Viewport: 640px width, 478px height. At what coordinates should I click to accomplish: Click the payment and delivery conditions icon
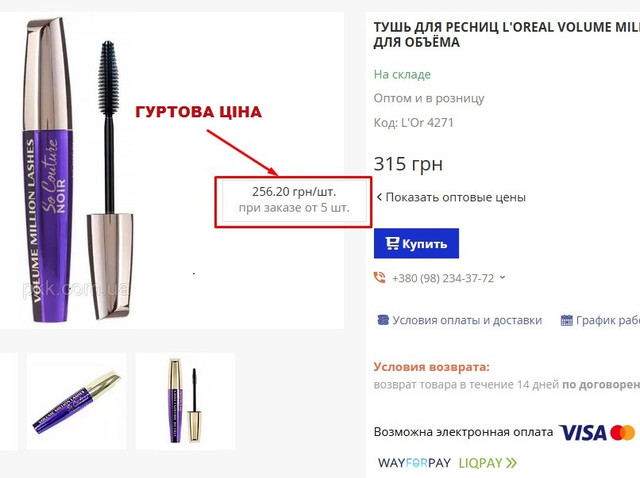click(383, 320)
